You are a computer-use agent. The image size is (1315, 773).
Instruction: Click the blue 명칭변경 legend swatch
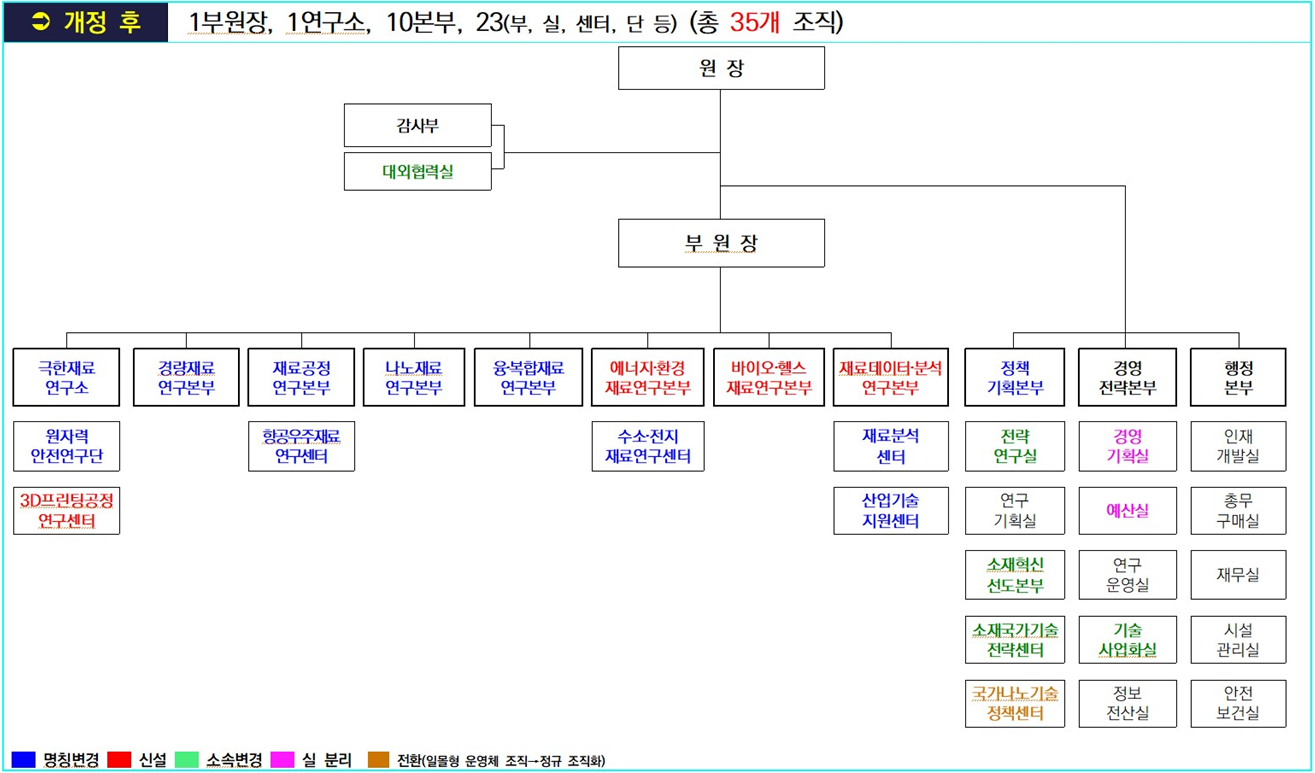tap(22, 760)
